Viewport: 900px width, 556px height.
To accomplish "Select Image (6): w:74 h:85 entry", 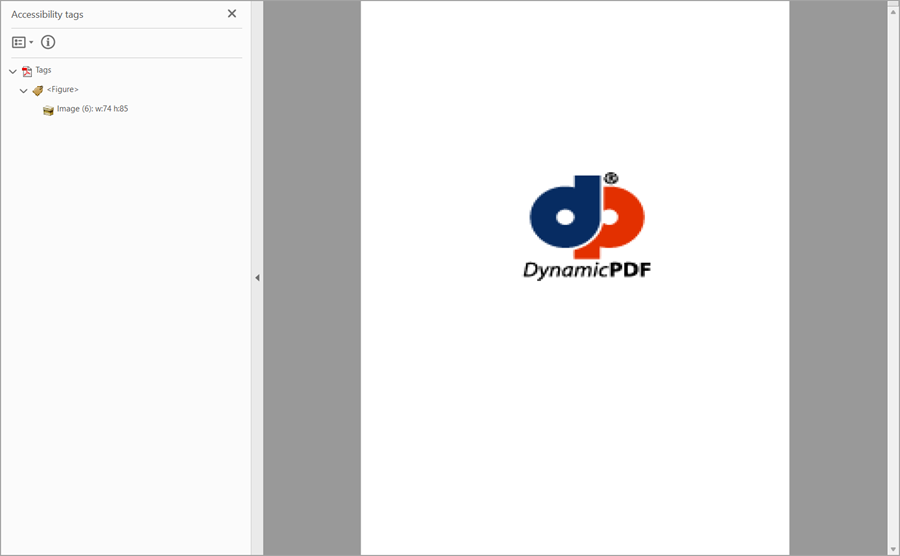I will point(92,109).
